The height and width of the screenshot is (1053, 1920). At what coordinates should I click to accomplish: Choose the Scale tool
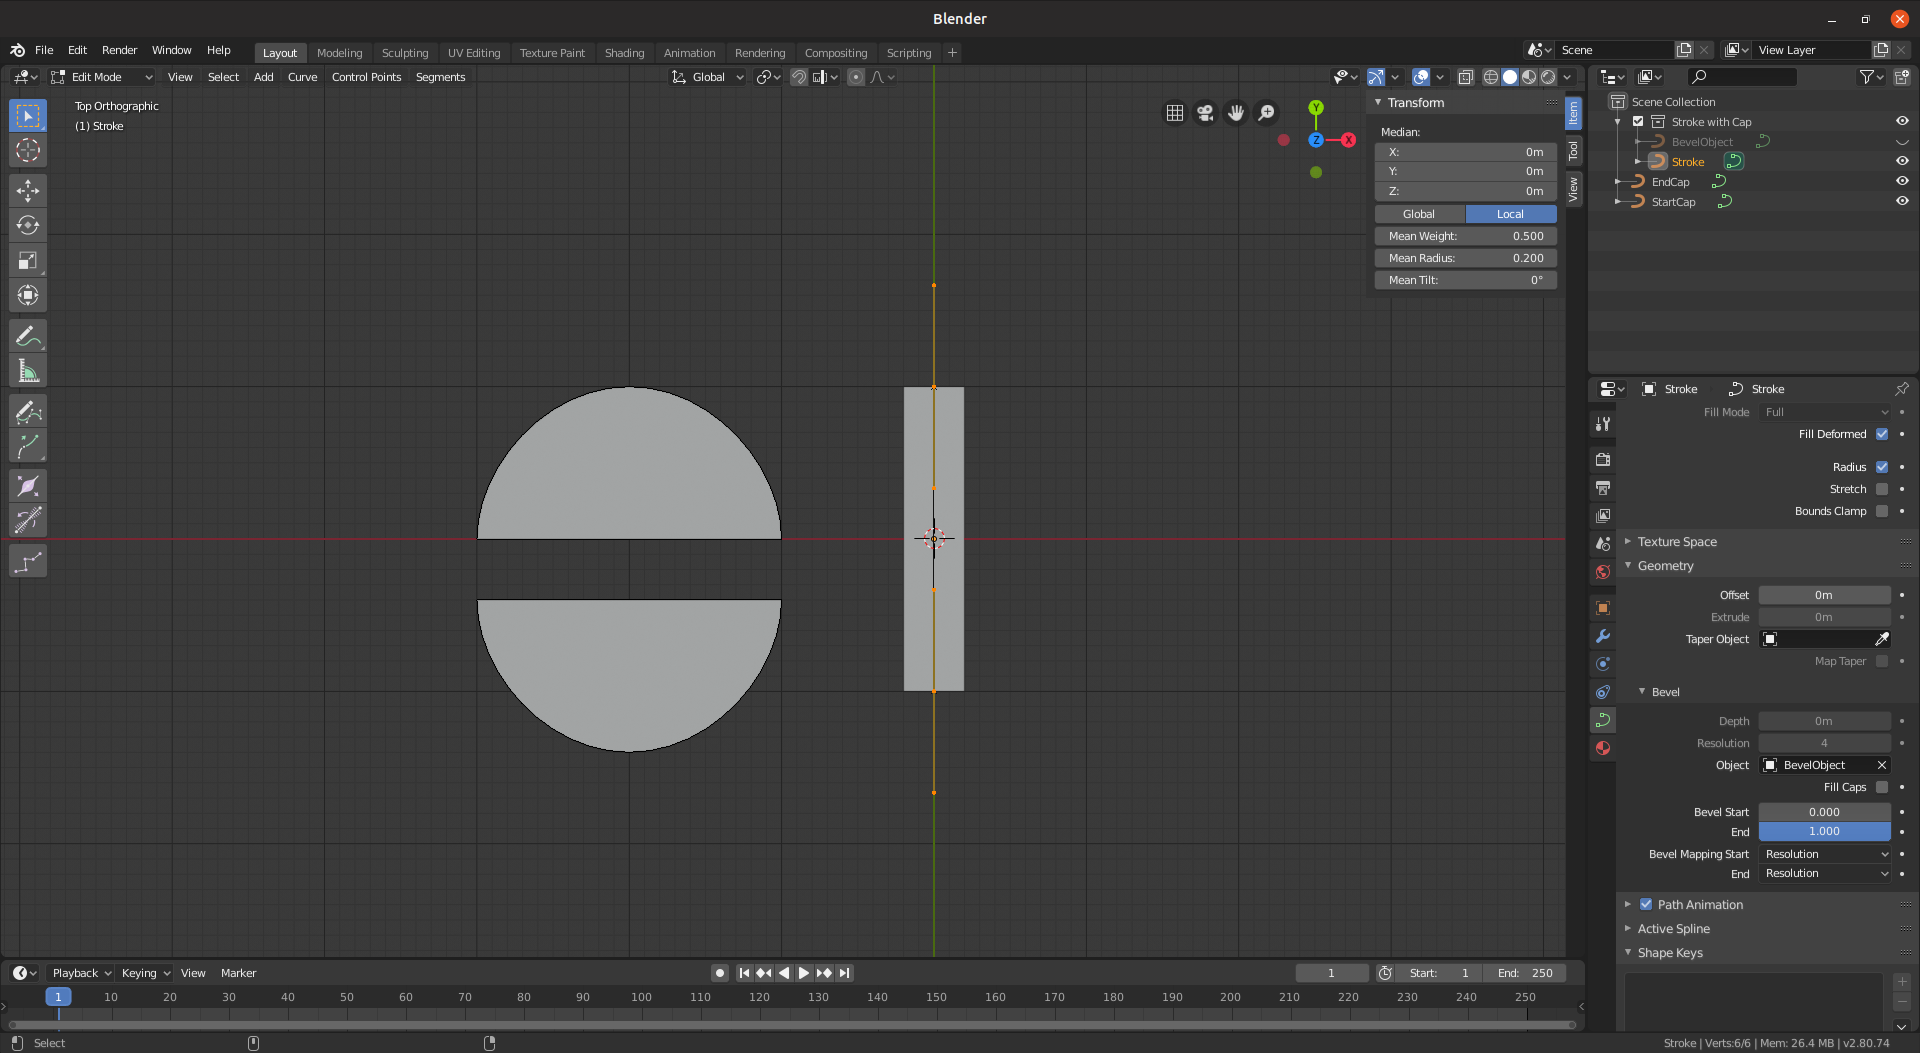coord(28,260)
